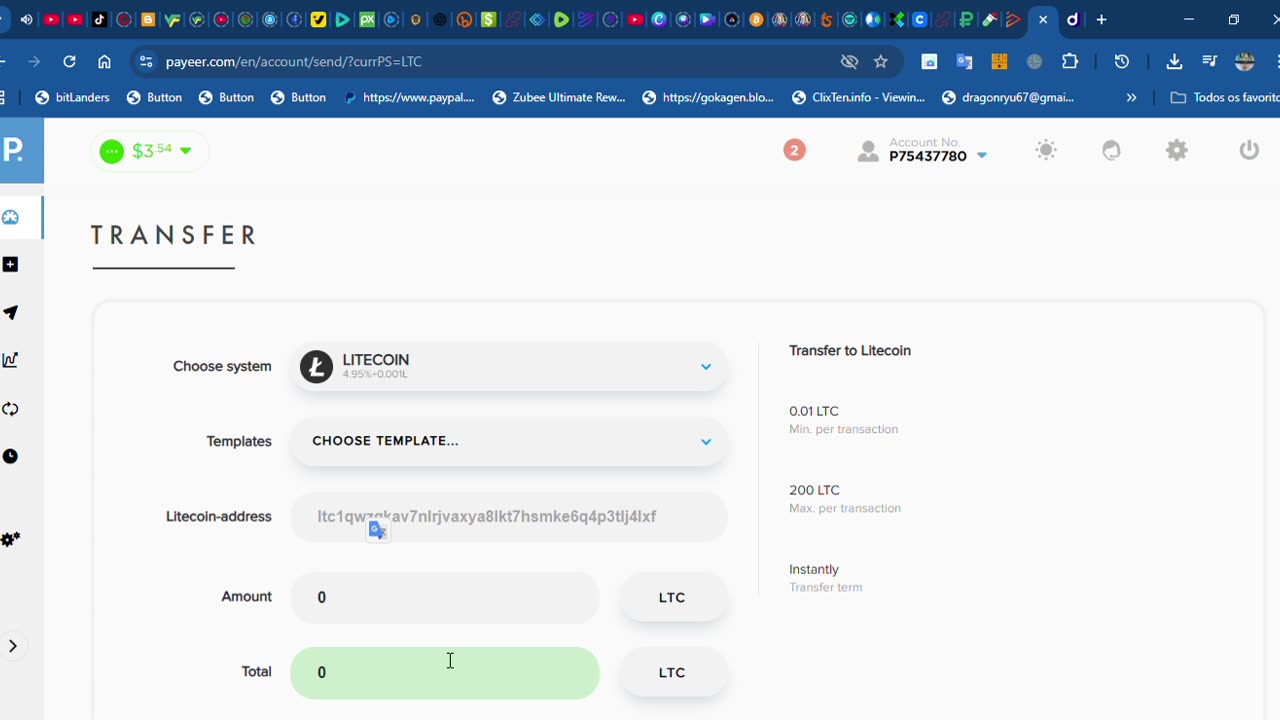This screenshot has height=720, width=1280.
Task: Click the LTC button beside Amount
Action: click(x=672, y=597)
